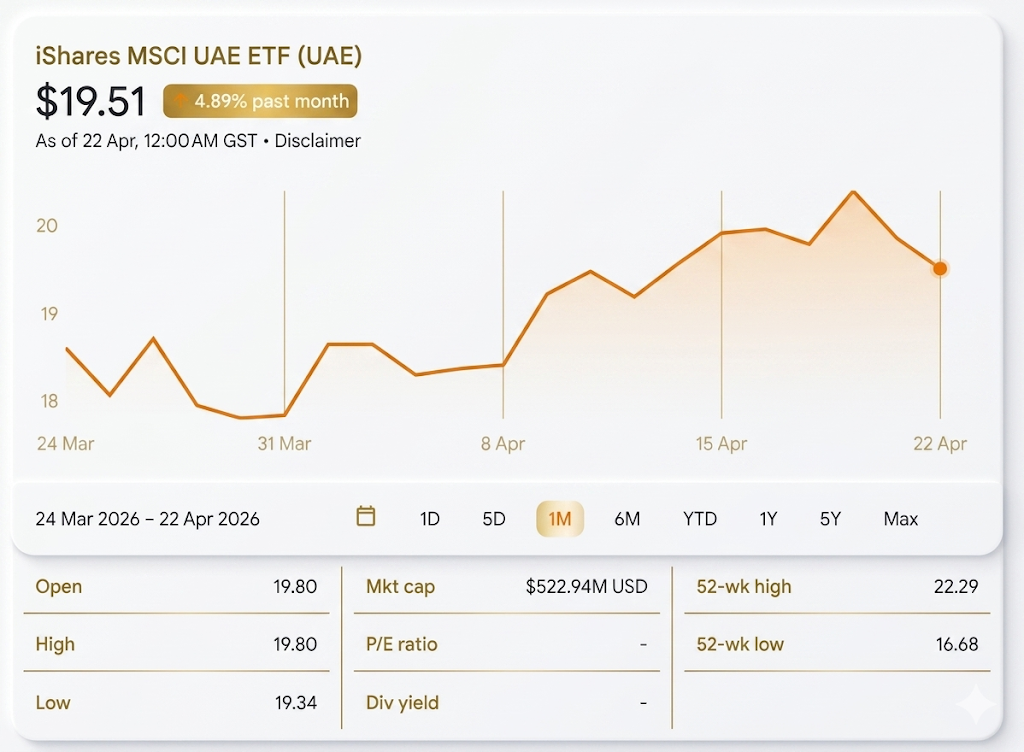The image size is (1024, 752).
Task: Switch to the 1D time range
Action: (429, 519)
